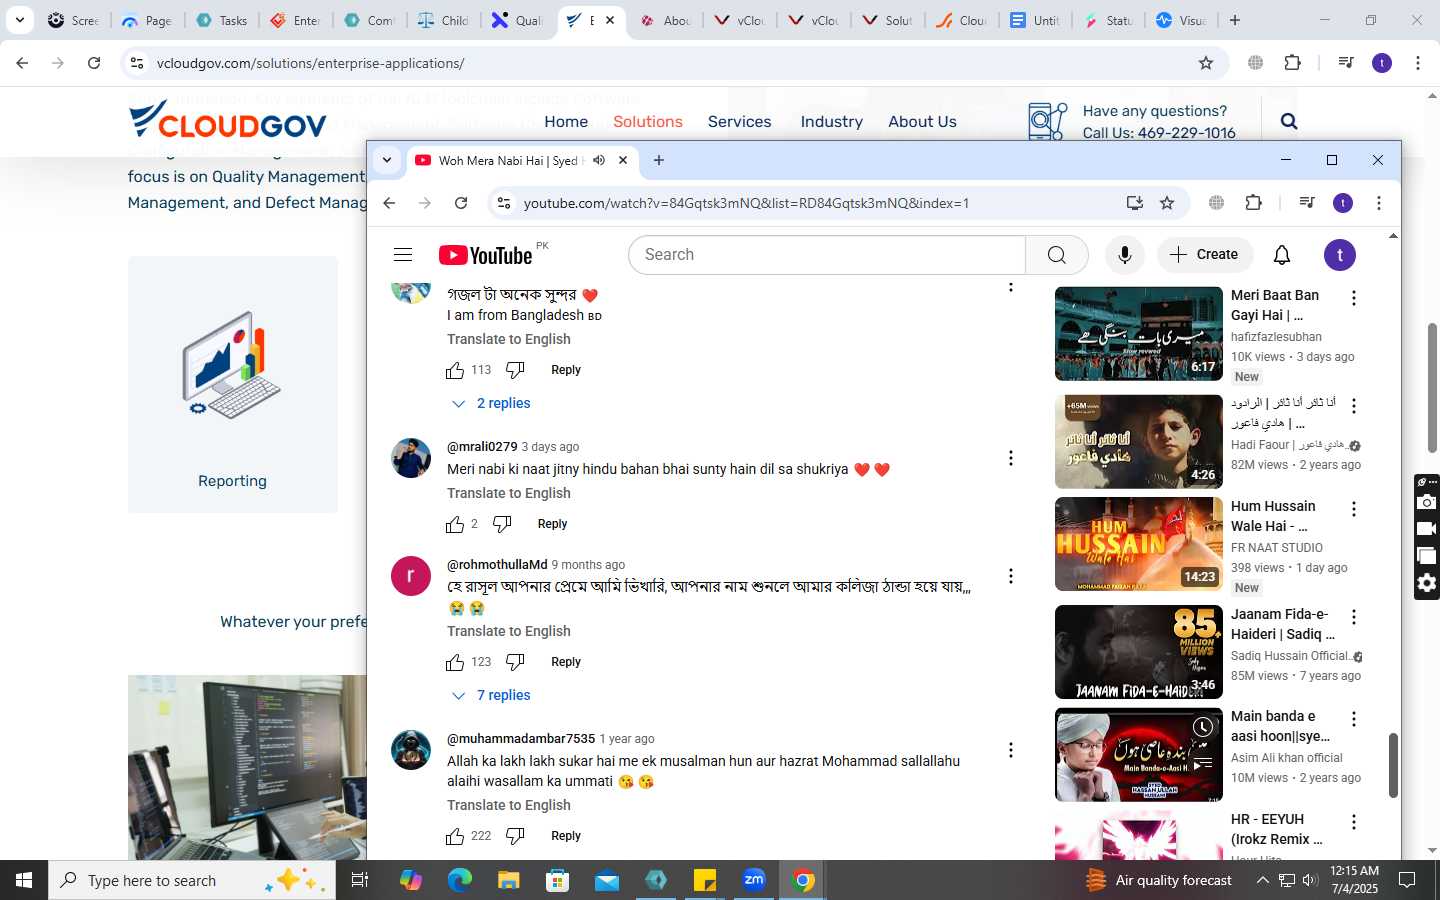
Task: Open Industry menu on CloudGov site
Action: (x=831, y=121)
